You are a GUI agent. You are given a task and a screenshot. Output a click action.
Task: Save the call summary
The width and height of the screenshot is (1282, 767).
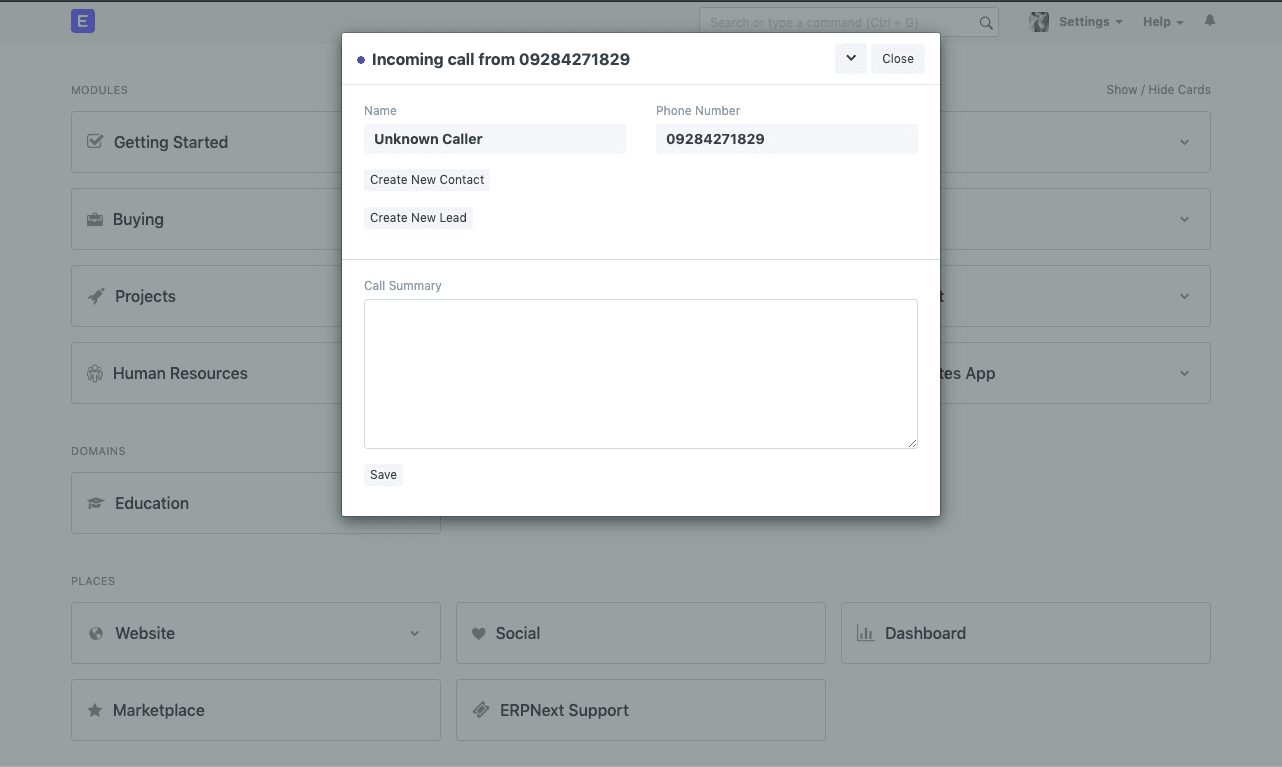click(383, 474)
